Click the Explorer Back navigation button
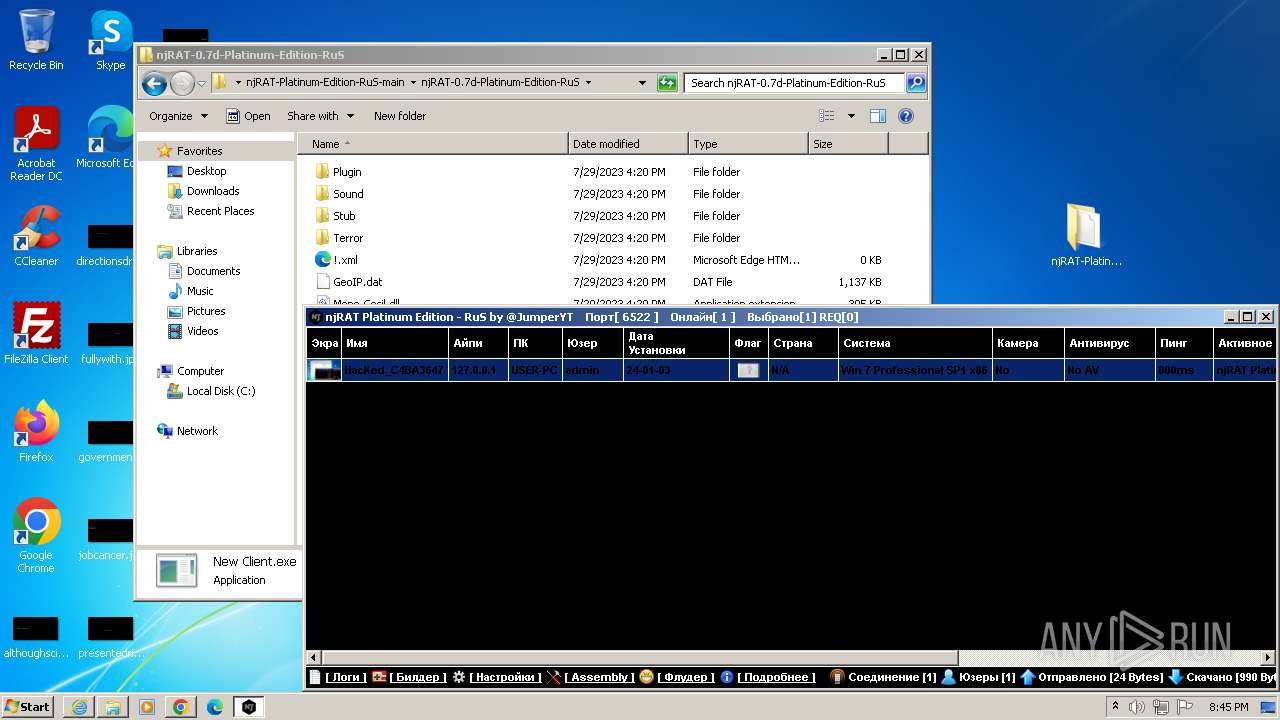 pos(154,83)
